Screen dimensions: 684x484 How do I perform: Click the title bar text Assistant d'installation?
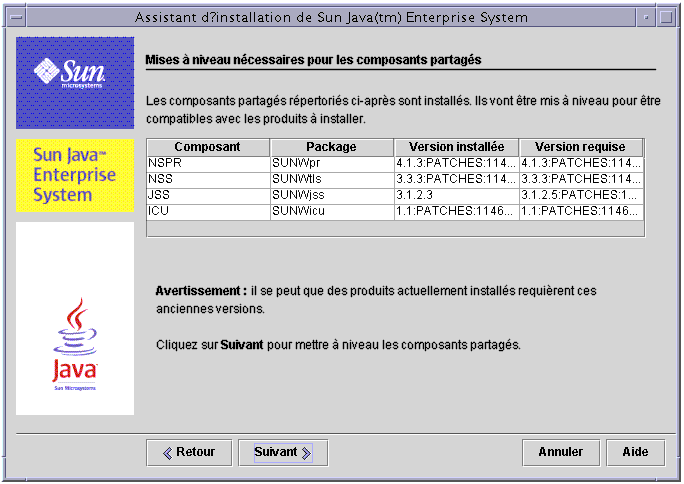331,17
